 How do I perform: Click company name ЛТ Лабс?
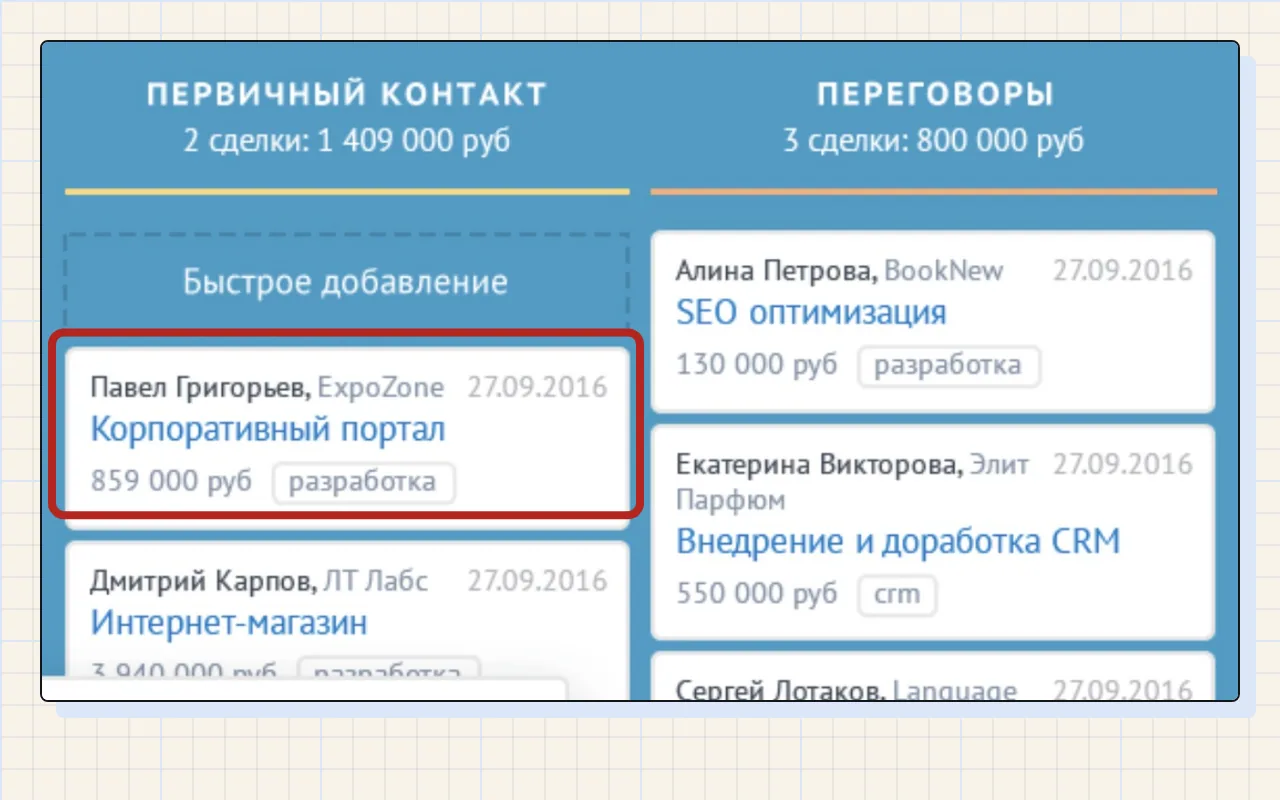pyautogui.click(x=375, y=581)
